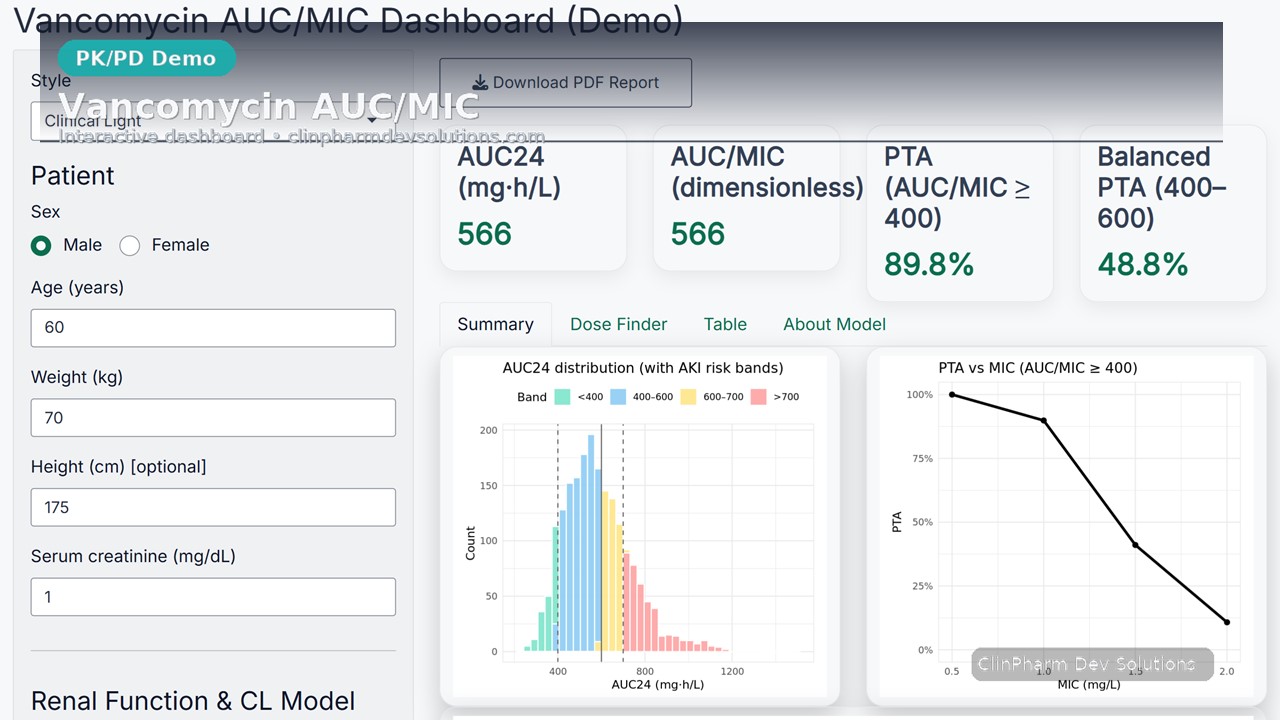Viewport: 1280px width, 720px height.
Task: Toggle the 400–600 band legend entry
Action: (635, 397)
